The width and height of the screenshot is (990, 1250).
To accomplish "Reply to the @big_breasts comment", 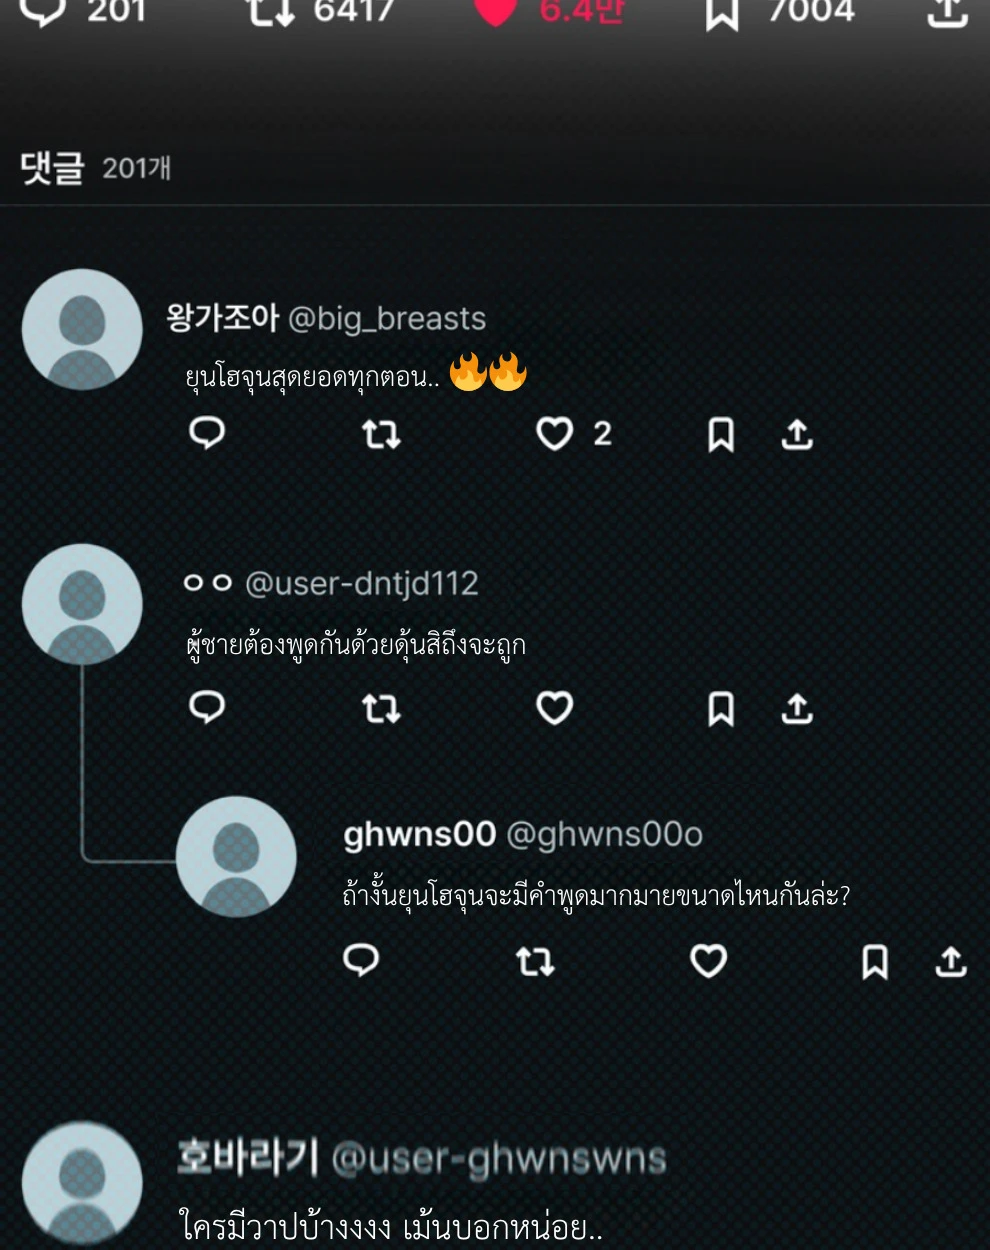I will 207,433.
